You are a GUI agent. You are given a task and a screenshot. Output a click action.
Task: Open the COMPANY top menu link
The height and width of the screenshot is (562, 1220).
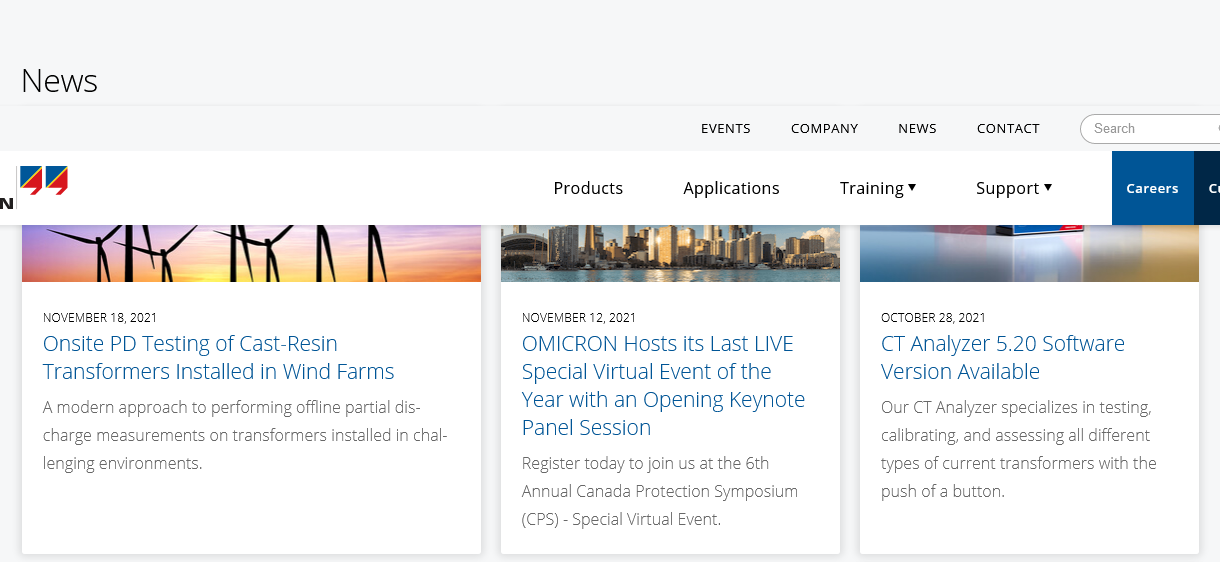(x=824, y=128)
